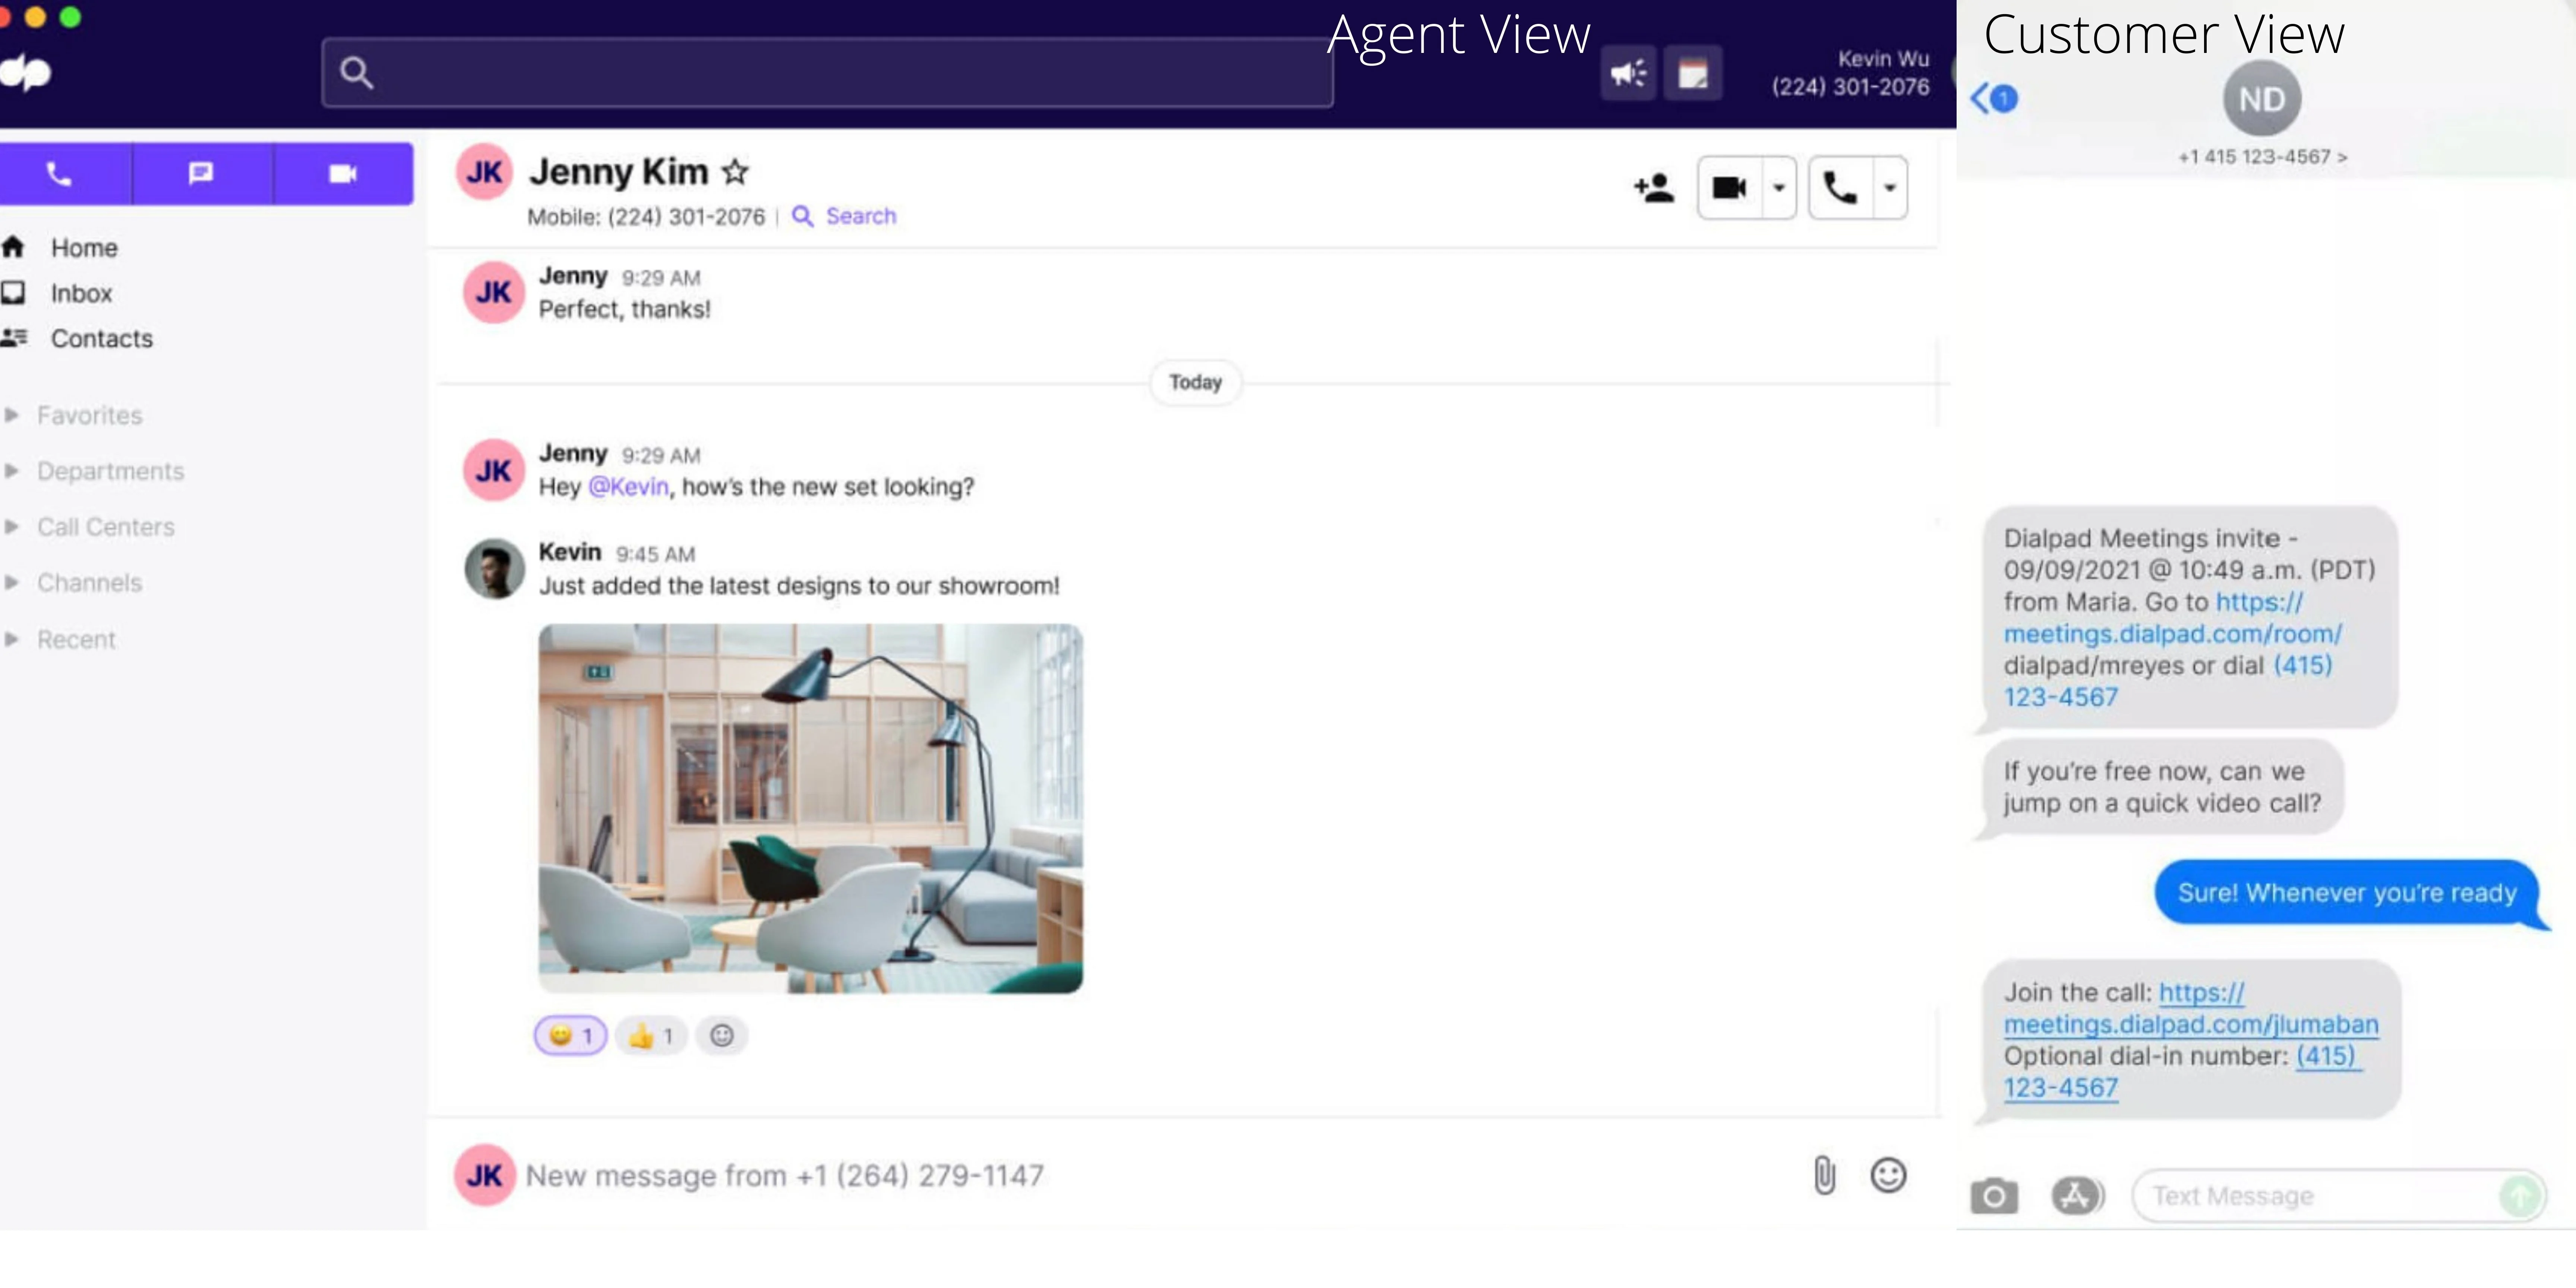This screenshot has width=2576, height=1288.
Task: Click the green maximize window dot
Action: 70,17
